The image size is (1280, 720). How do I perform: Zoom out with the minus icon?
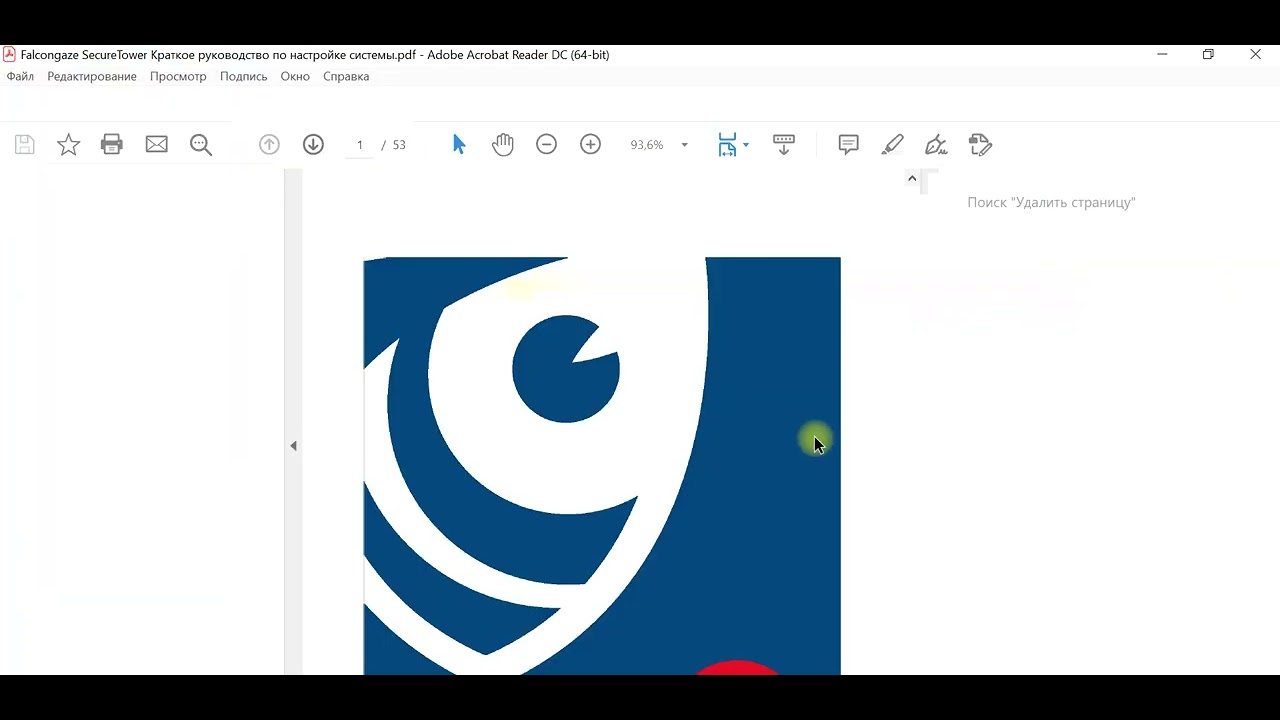tap(546, 145)
